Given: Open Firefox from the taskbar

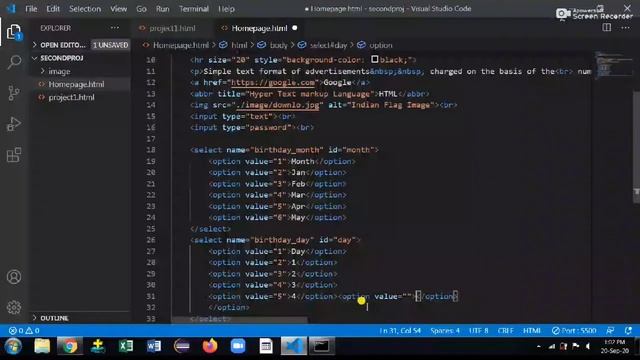Looking at the screenshot, I should pos(210,346).
